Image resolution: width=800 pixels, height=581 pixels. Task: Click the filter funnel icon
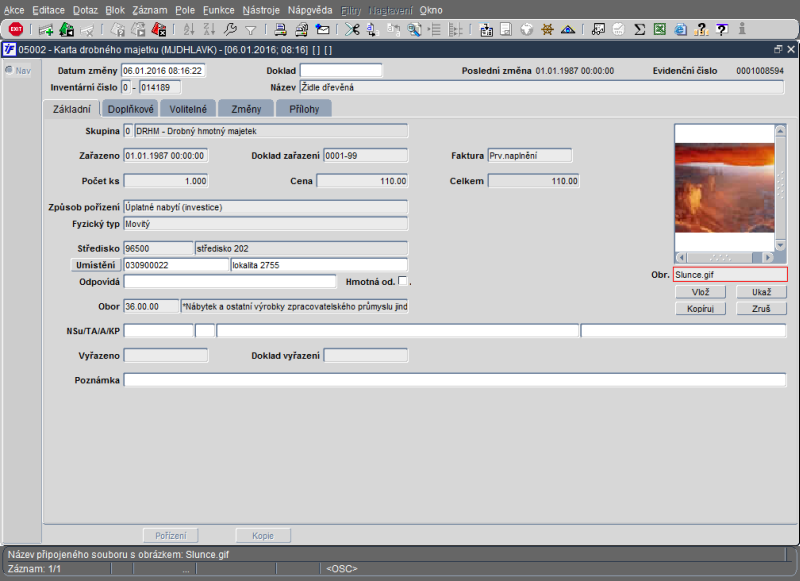tap(251, 30)
